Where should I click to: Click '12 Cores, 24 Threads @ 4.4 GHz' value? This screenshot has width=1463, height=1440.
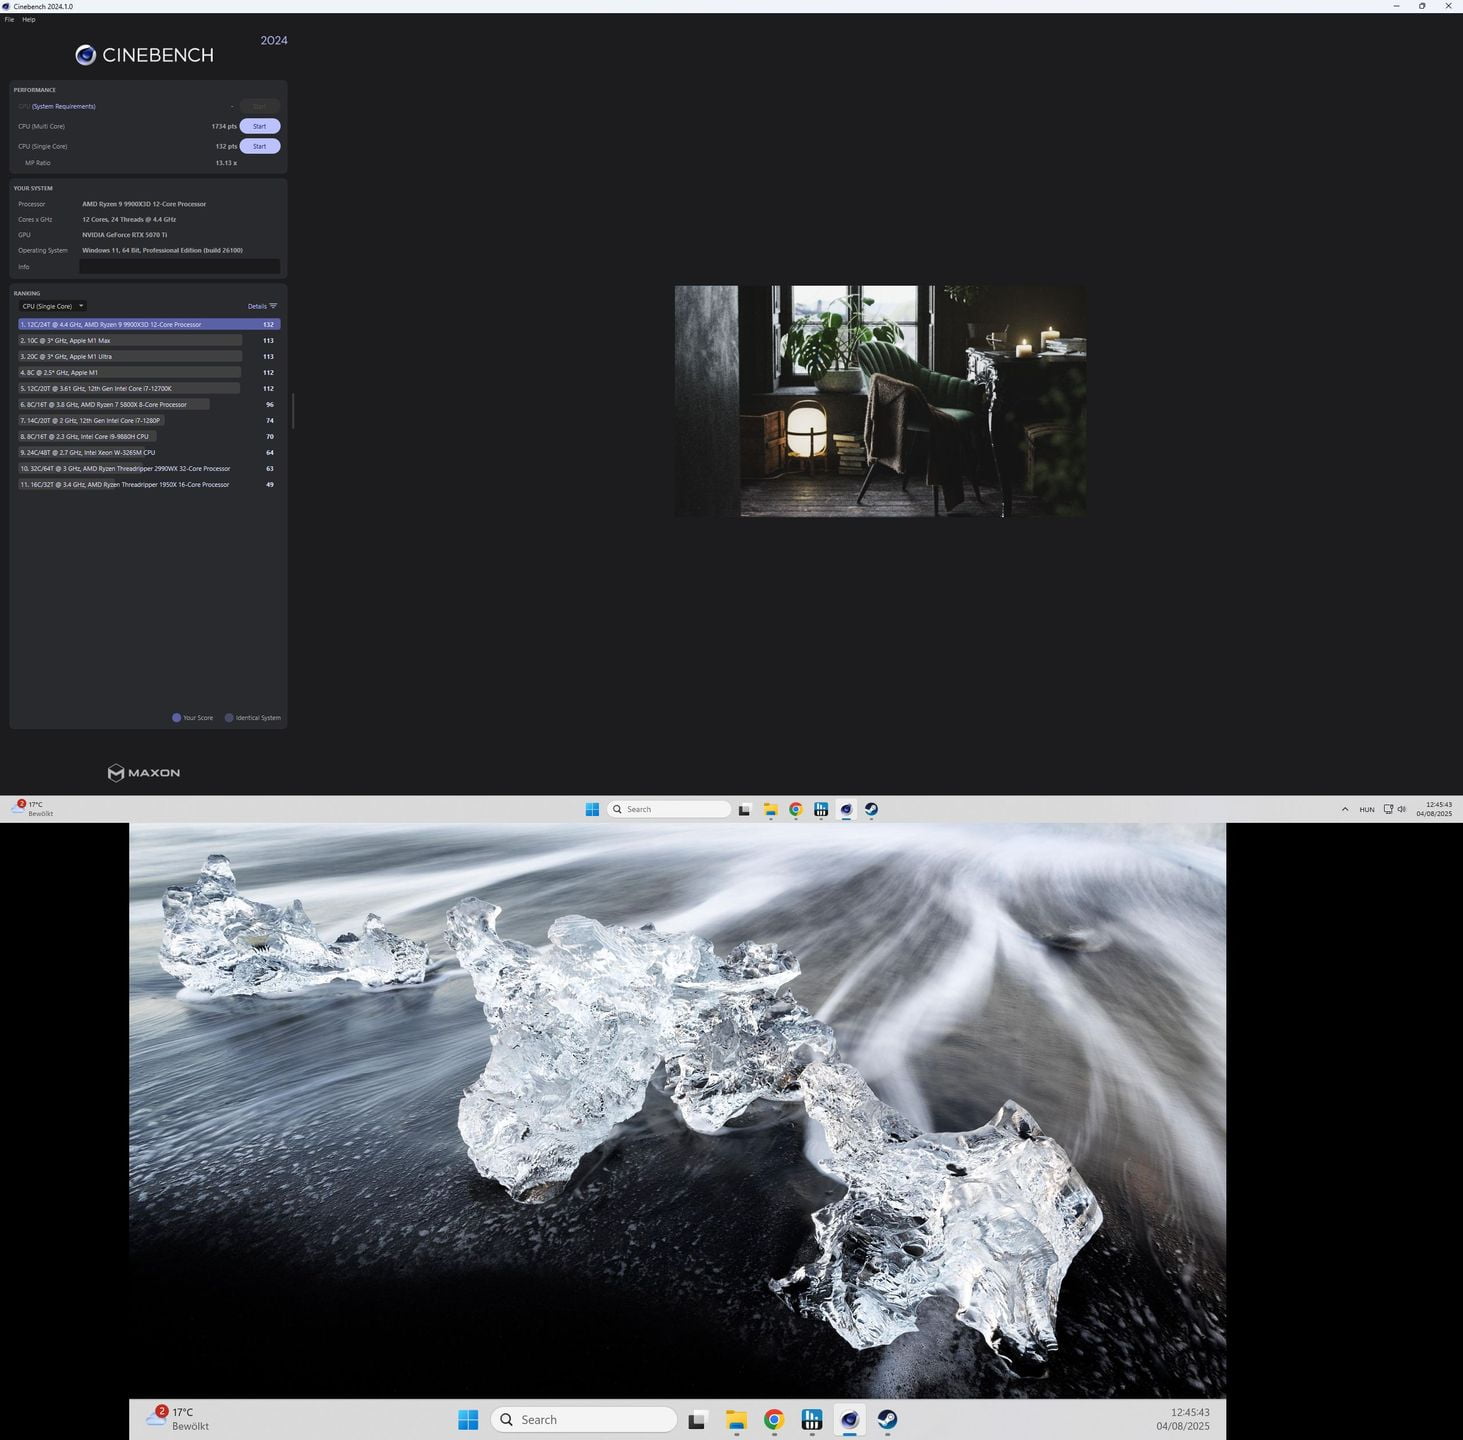[x=129, y=219]
